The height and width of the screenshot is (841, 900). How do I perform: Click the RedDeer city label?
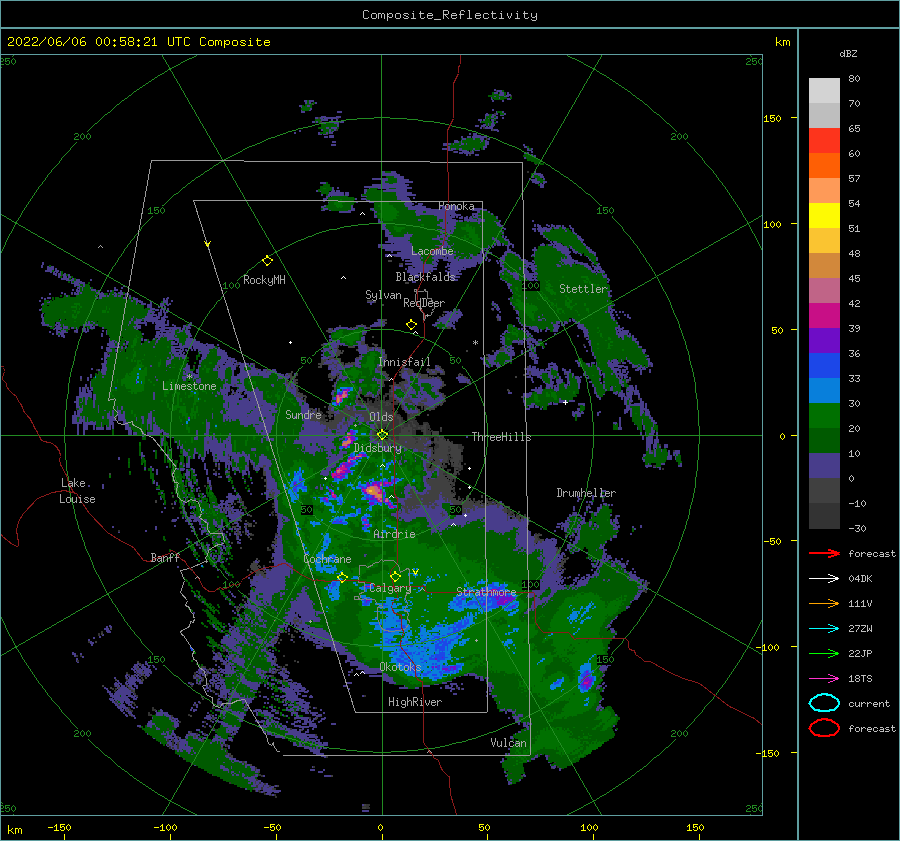pos(424,303)
